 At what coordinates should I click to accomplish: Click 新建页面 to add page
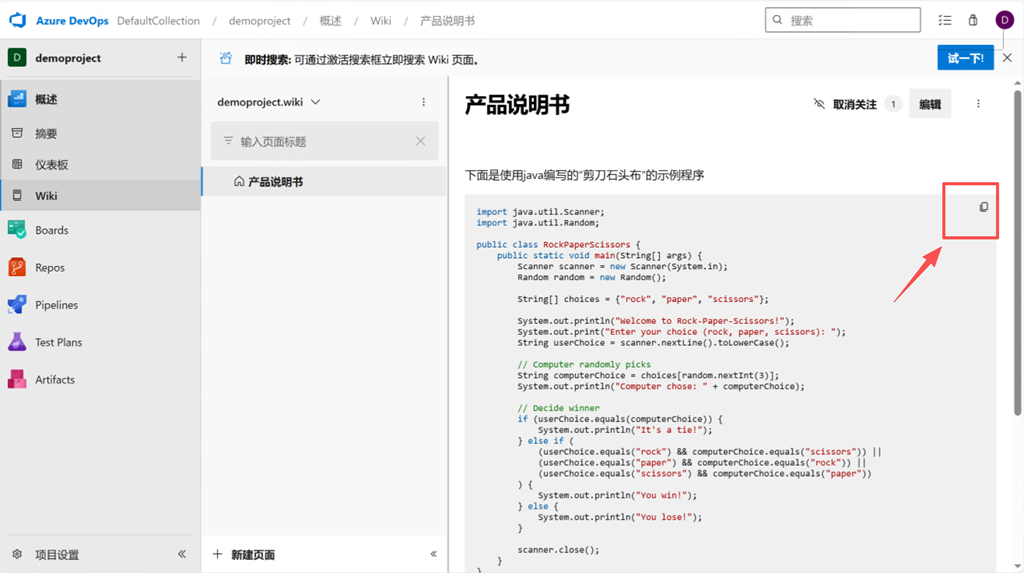coord(244,555)
